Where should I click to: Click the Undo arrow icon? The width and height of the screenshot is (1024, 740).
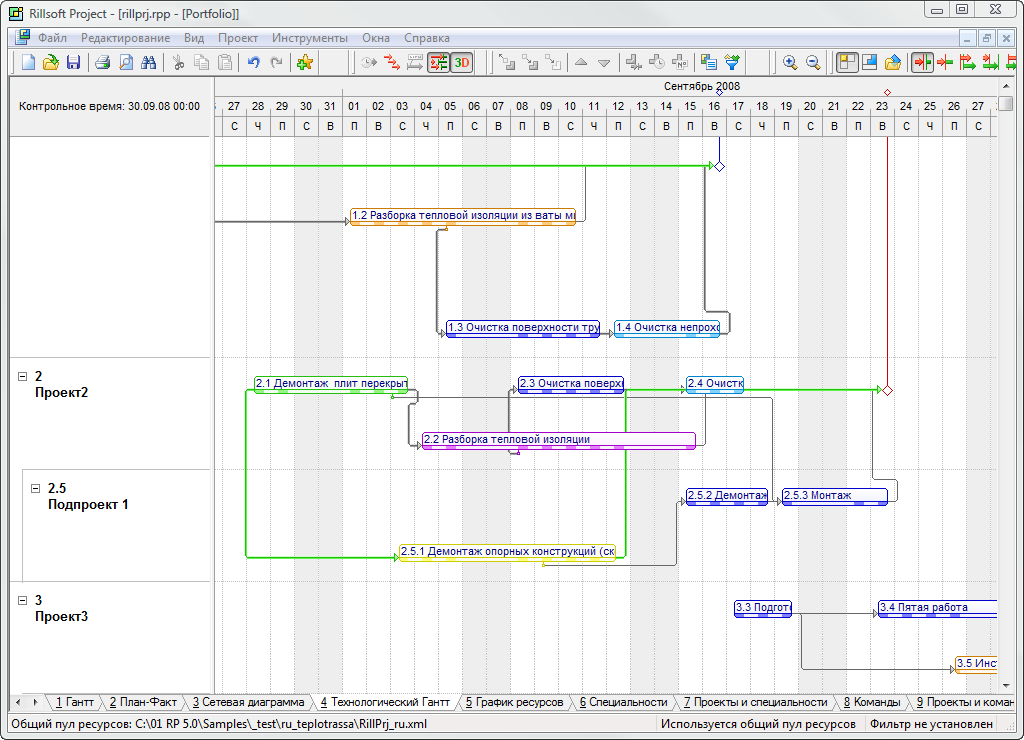click(253, 62)
